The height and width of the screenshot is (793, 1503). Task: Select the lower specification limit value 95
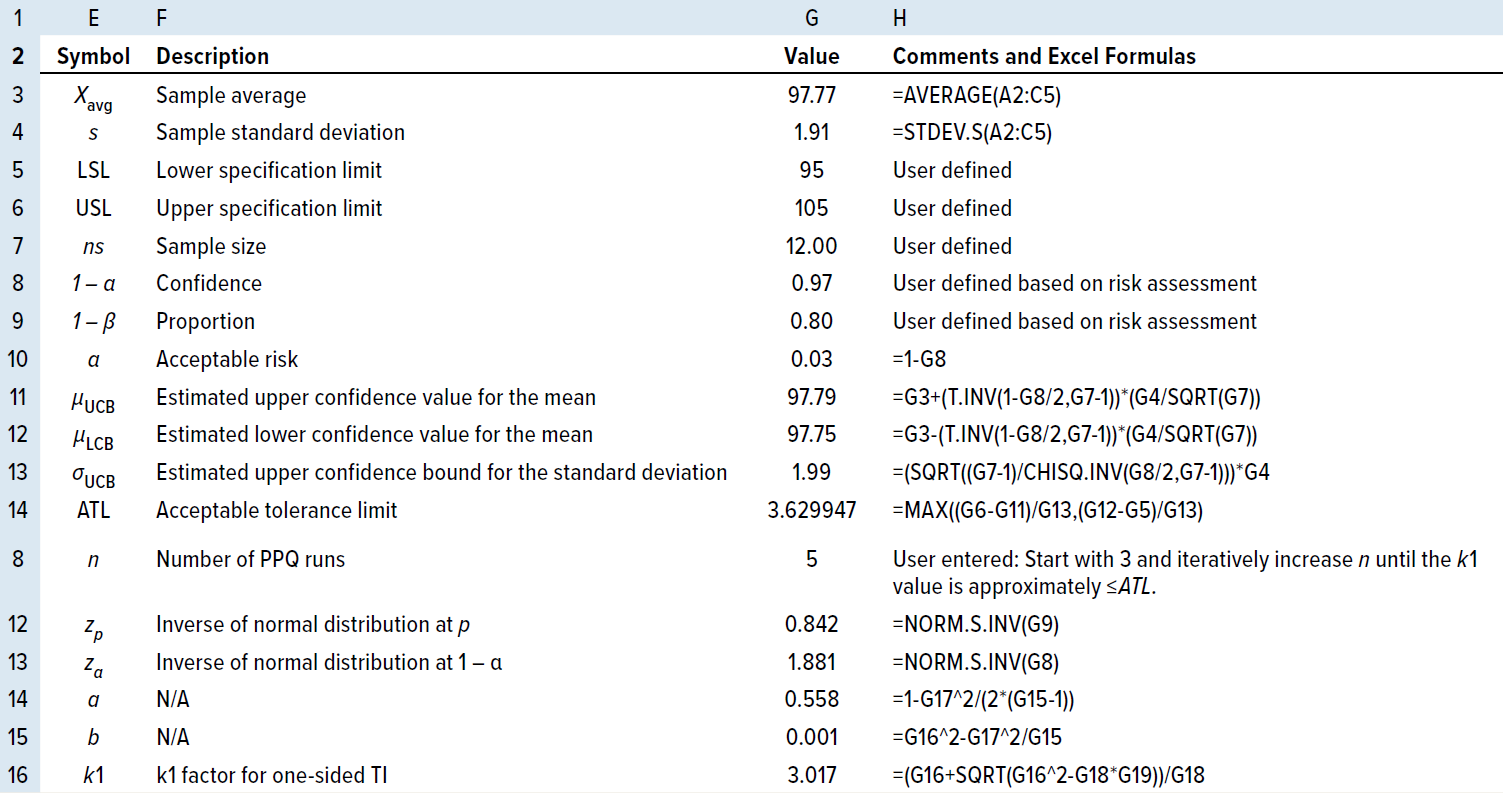click(x=811, y=171)
